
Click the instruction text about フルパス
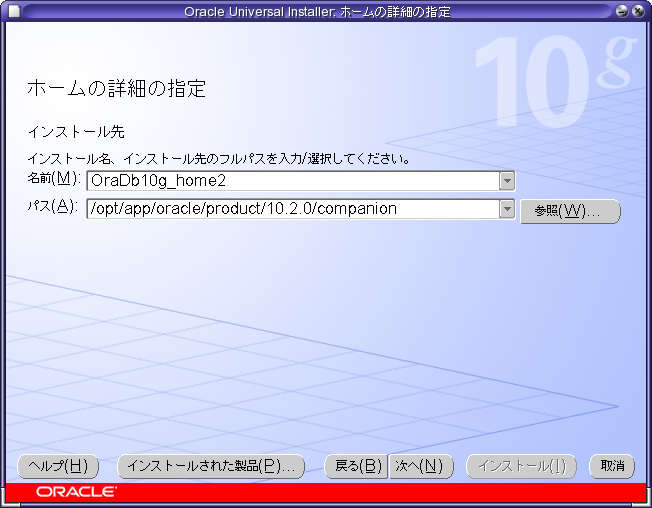(219, 159)
